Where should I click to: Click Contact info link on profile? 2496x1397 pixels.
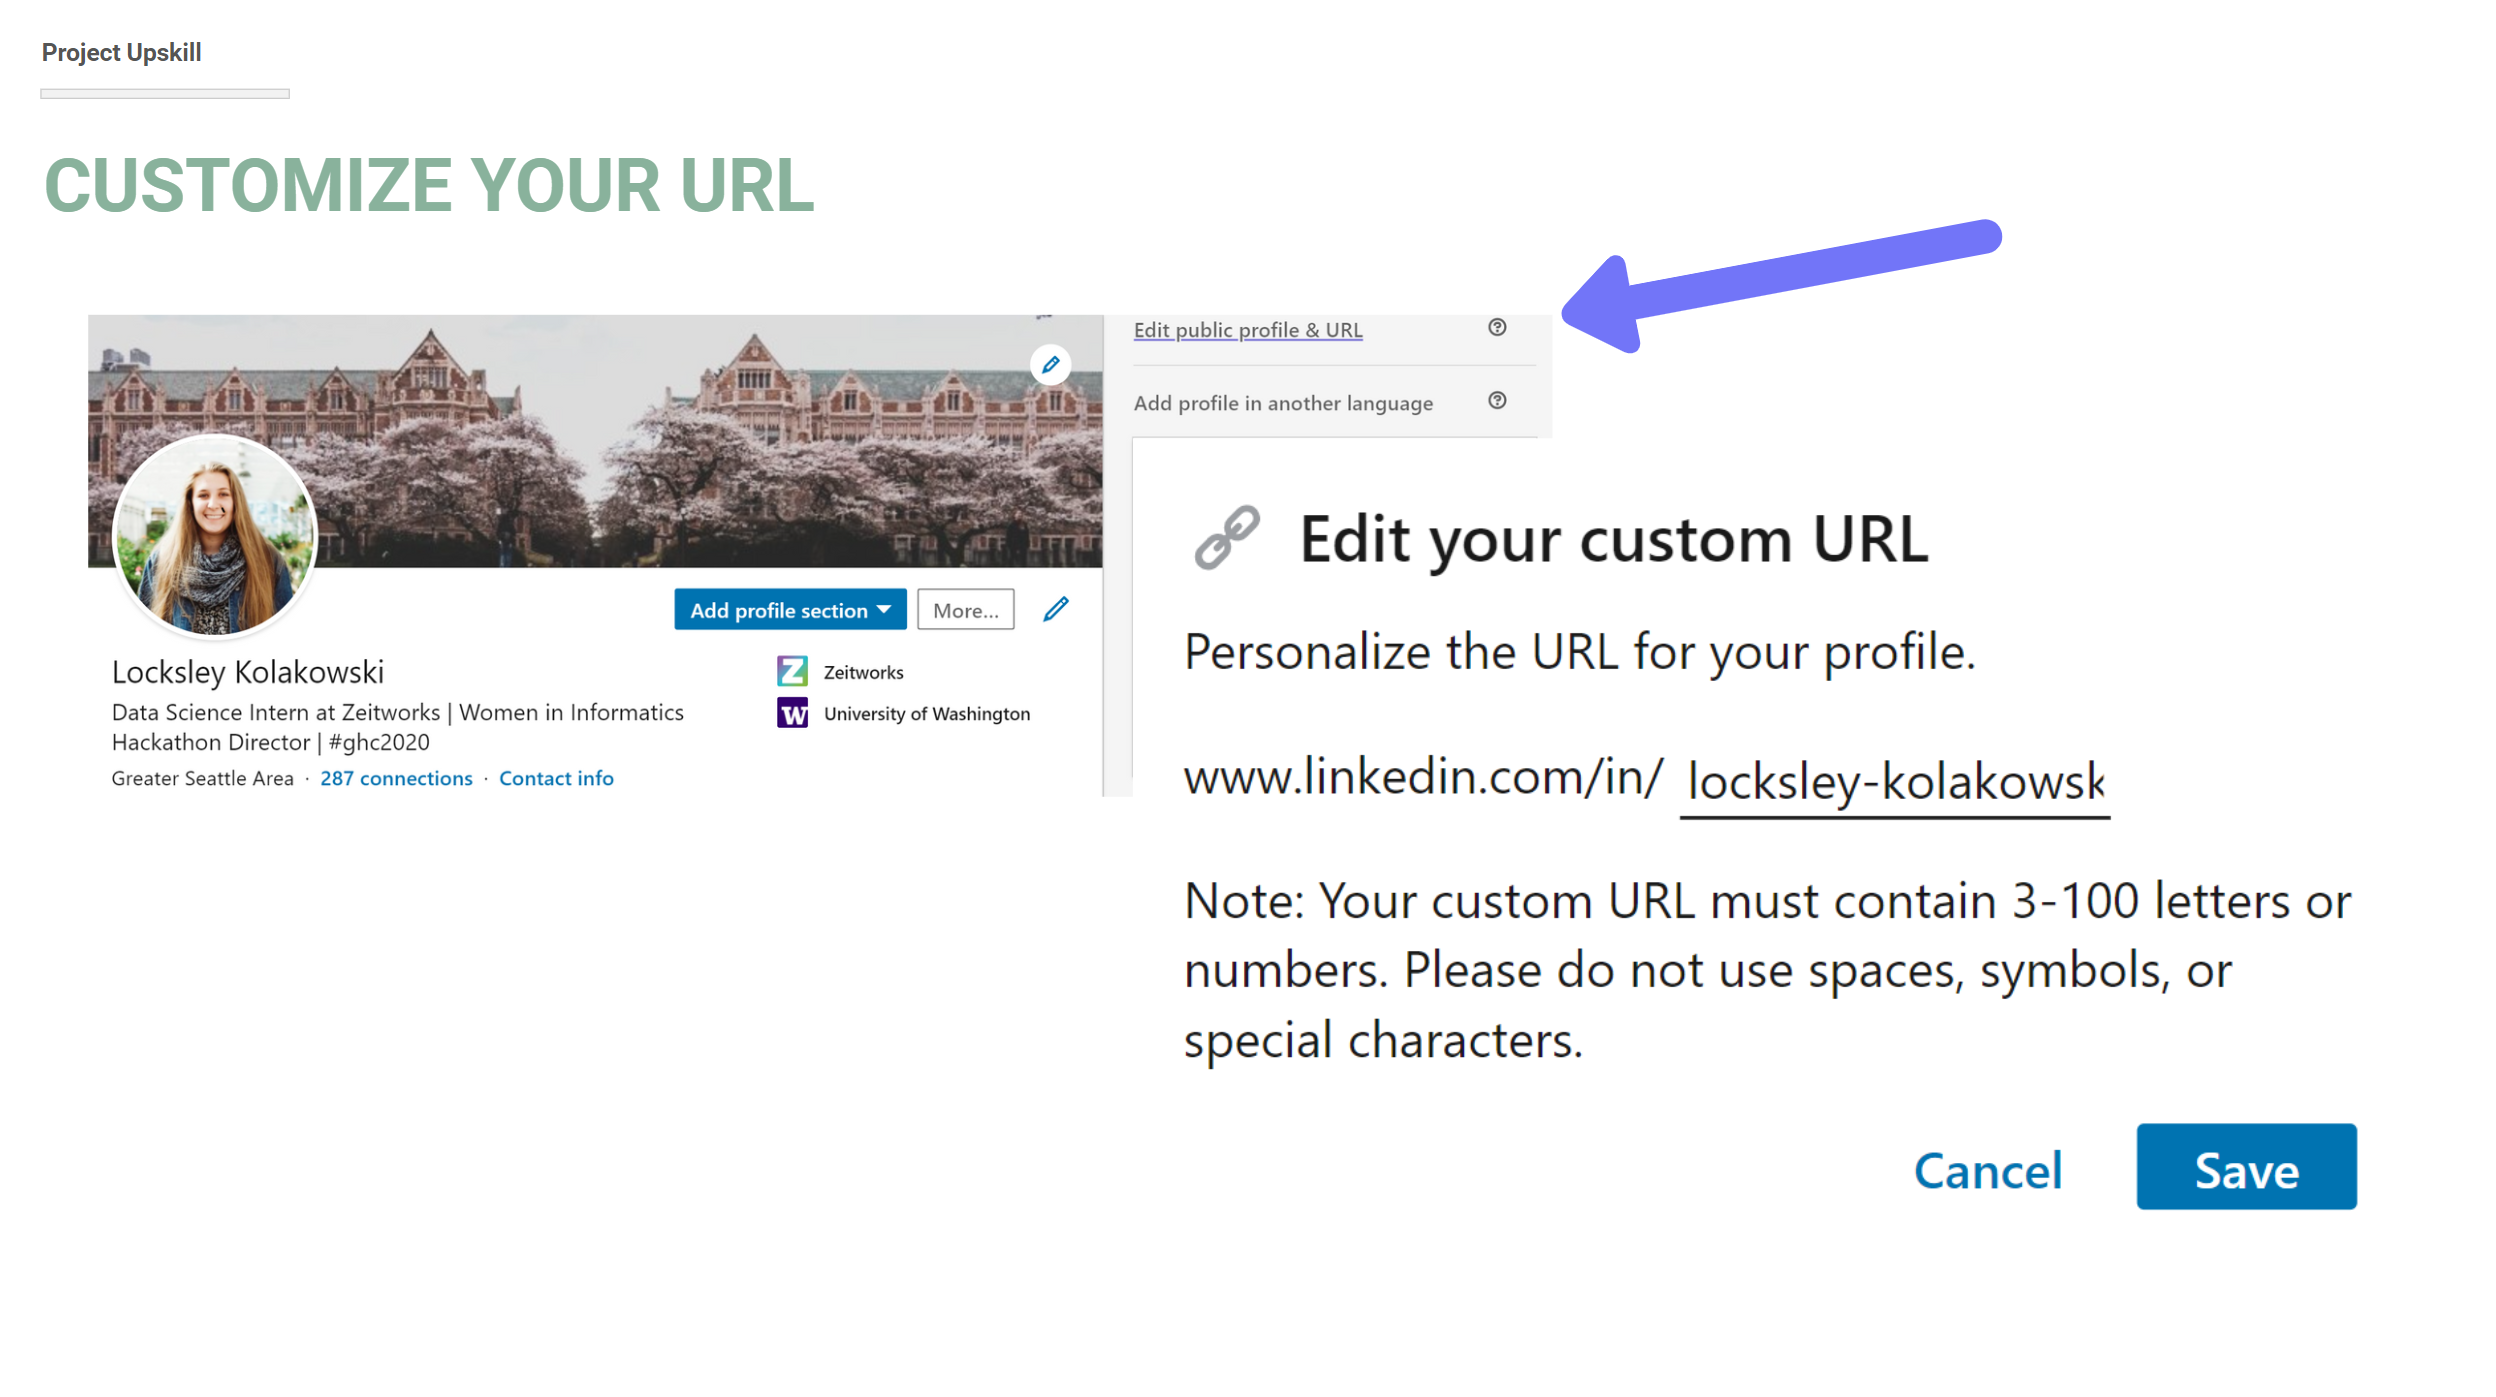(555, 778)
